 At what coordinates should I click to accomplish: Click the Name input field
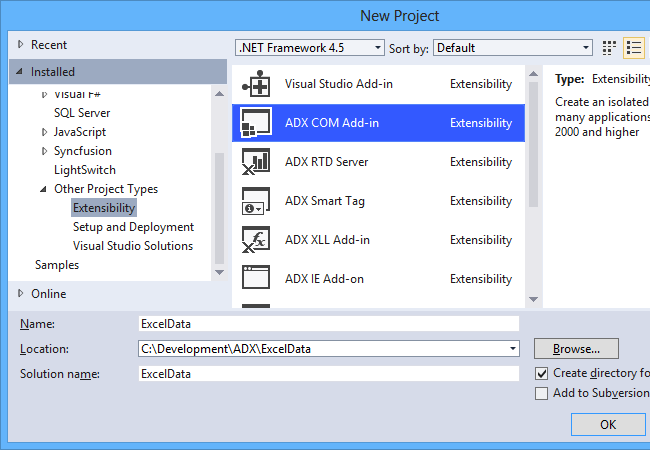coord(329,324)
